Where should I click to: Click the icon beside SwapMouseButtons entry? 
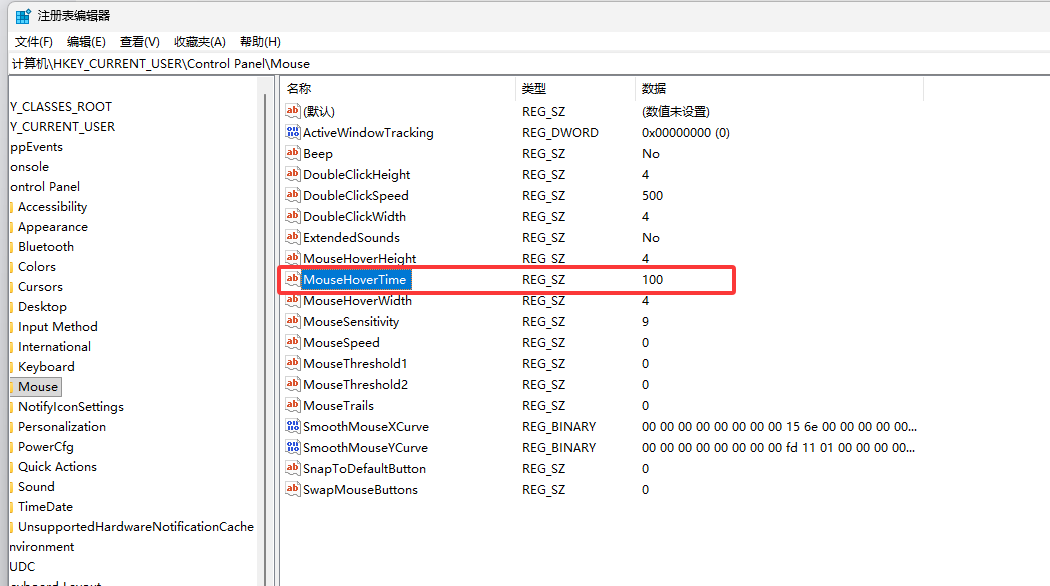293,489
